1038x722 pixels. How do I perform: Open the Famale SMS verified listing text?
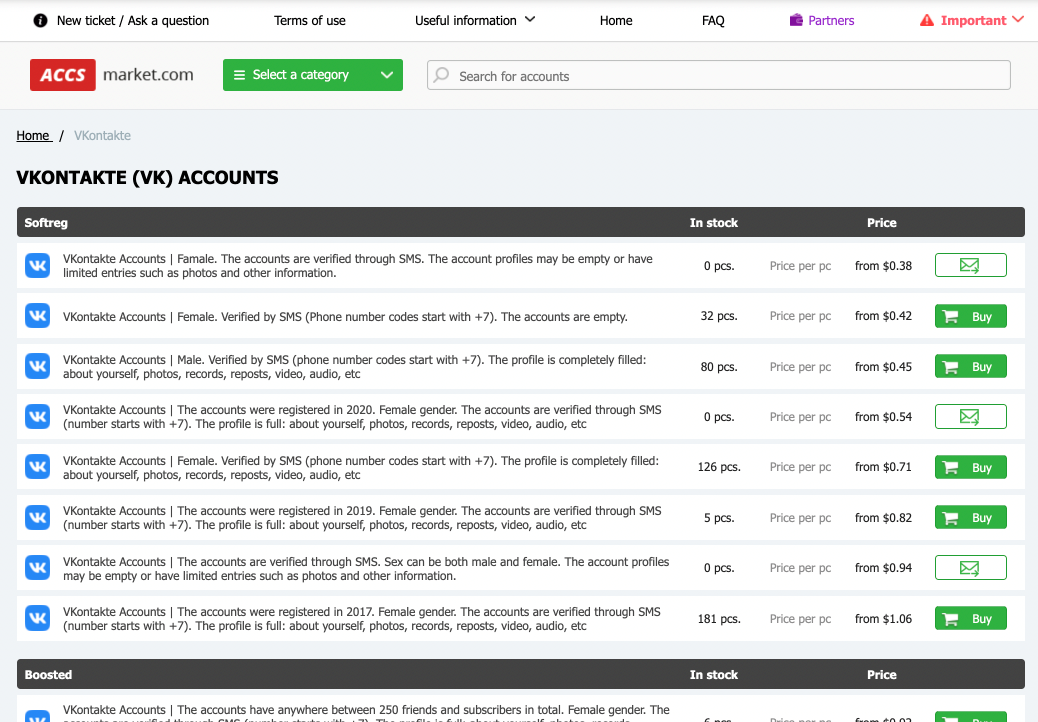pyautogui.click(x=357, y=265)
